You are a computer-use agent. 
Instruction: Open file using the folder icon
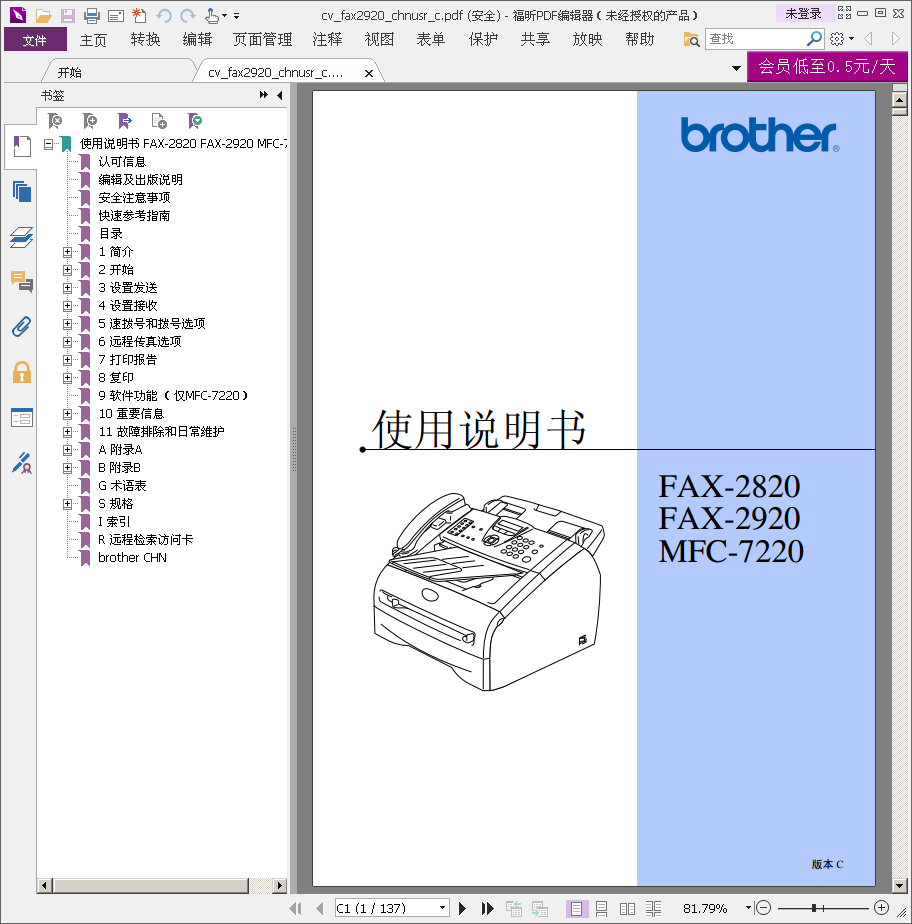[x=43, y=16]
